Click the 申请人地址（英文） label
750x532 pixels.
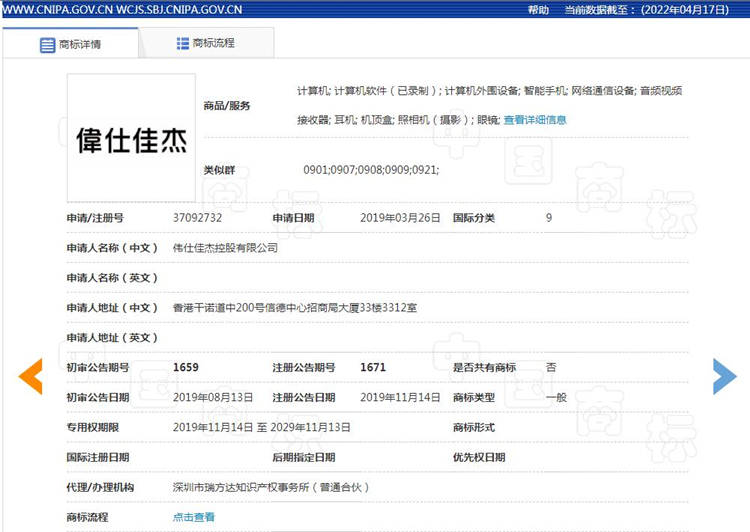(112, 338)
